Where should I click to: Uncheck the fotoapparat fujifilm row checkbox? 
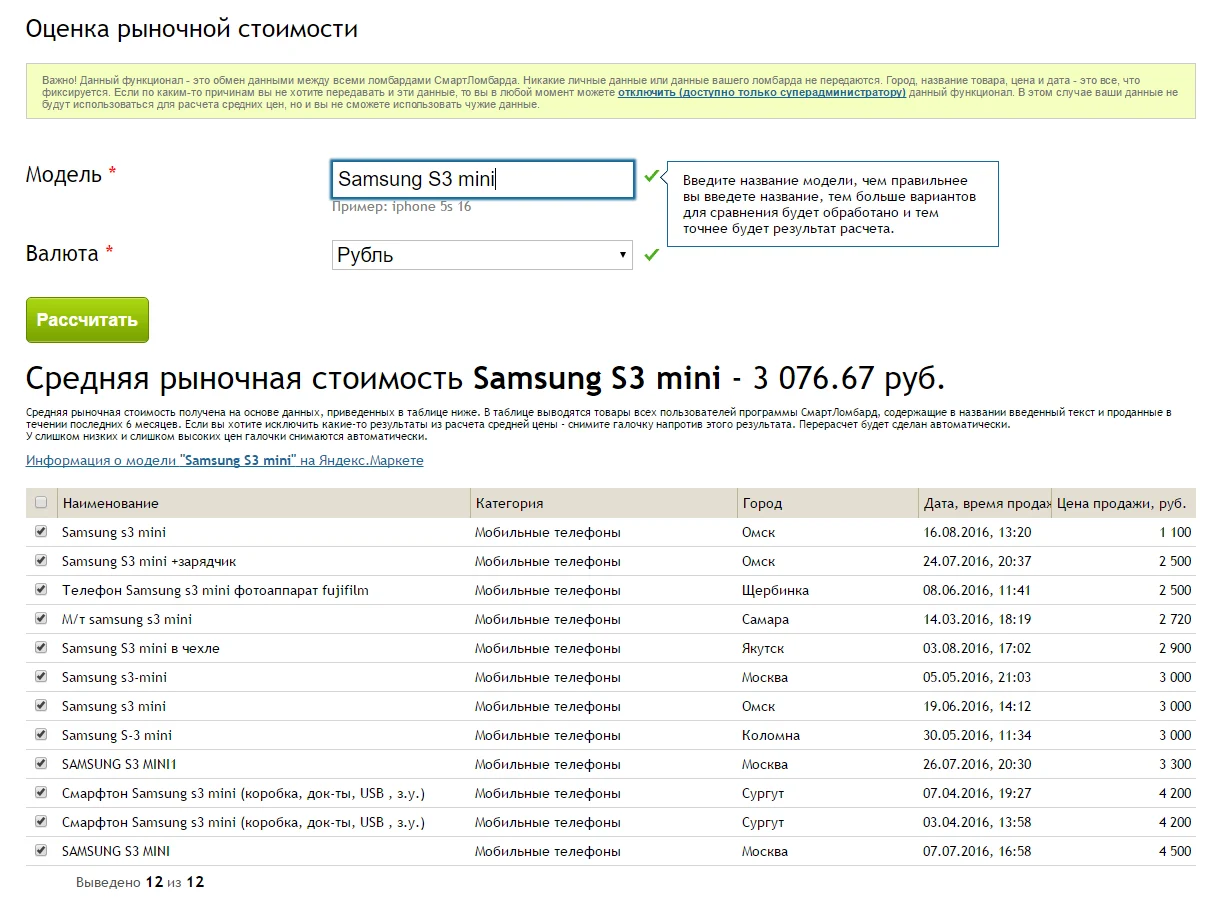[x=41, y=590]
